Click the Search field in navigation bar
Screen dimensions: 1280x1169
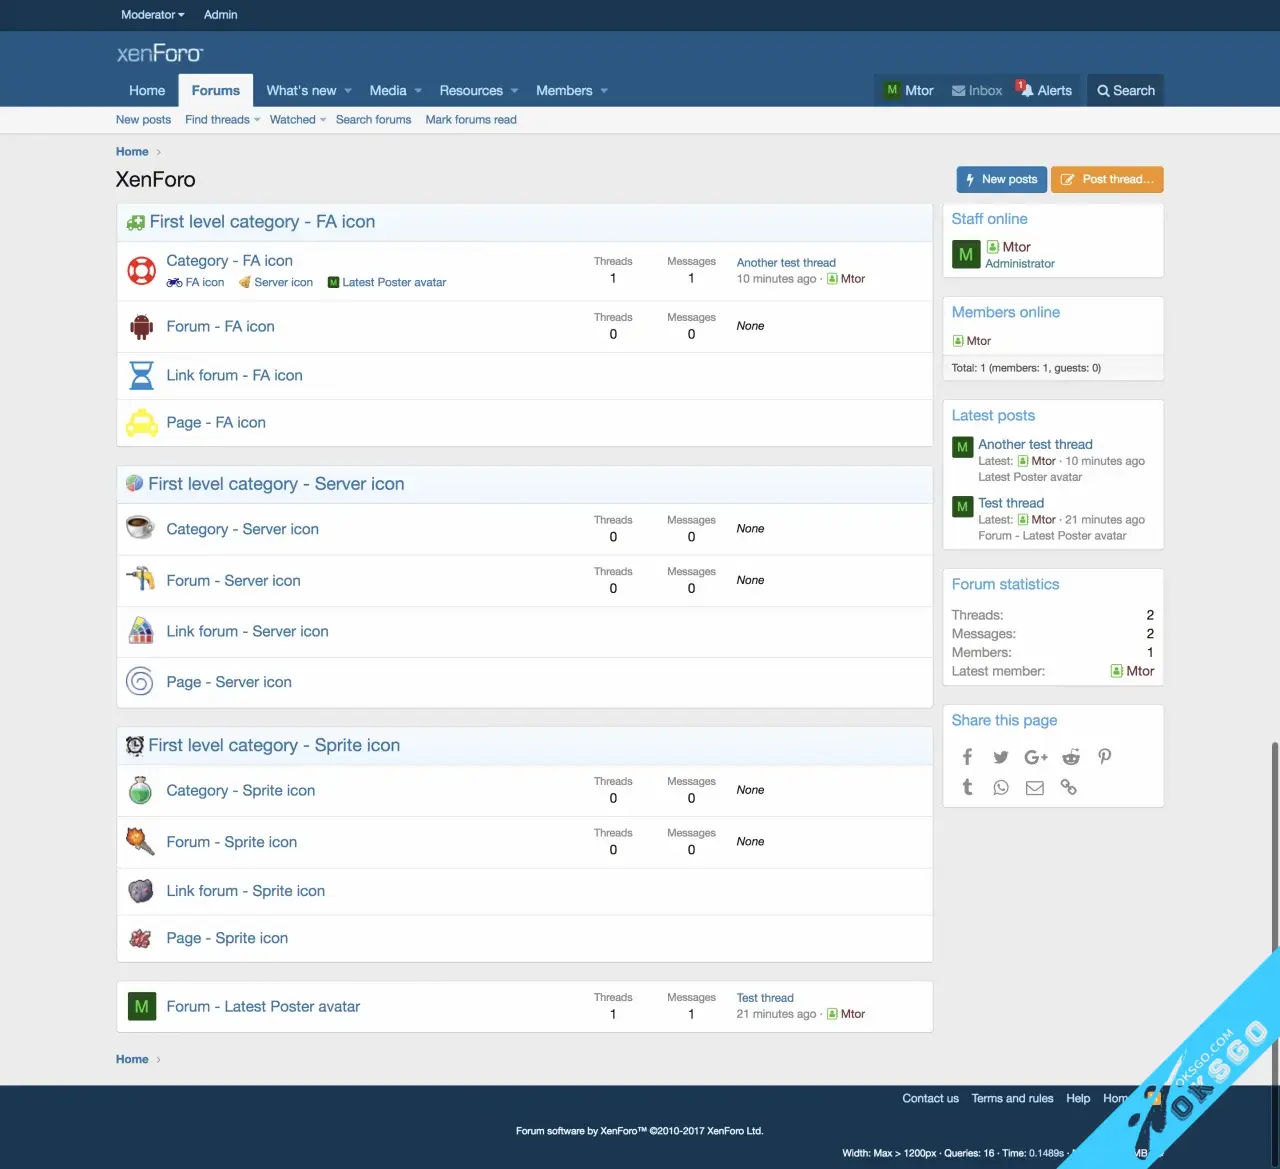click(1126, 90)
